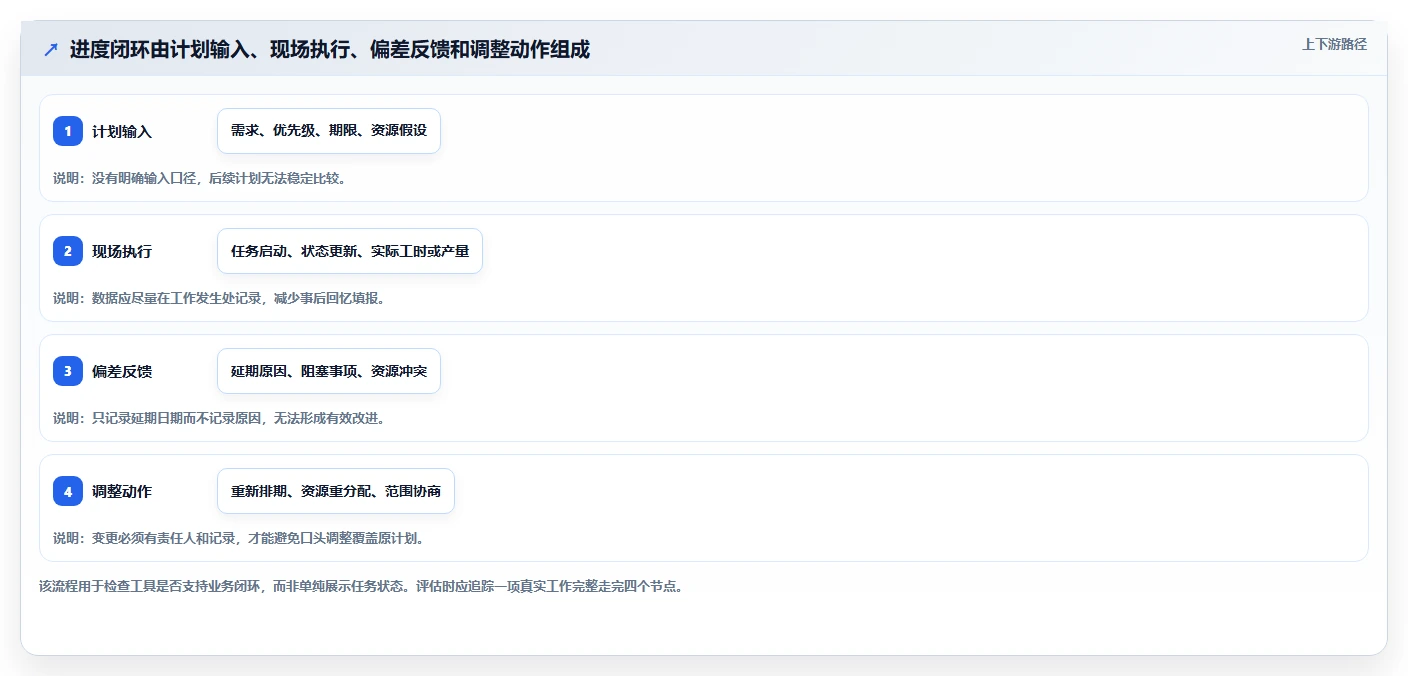Click the chip 需求、优先级、期限、资源假设

tap(329, 131)
